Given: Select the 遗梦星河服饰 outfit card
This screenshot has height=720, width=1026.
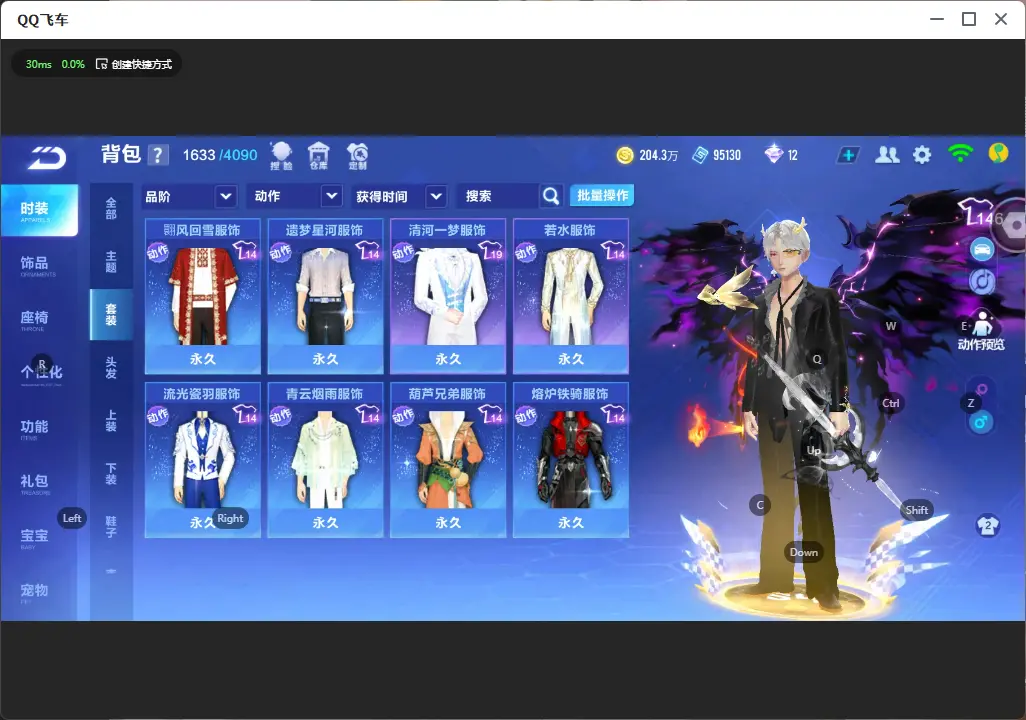Looking at the screenshot, I should pos(325,296).
